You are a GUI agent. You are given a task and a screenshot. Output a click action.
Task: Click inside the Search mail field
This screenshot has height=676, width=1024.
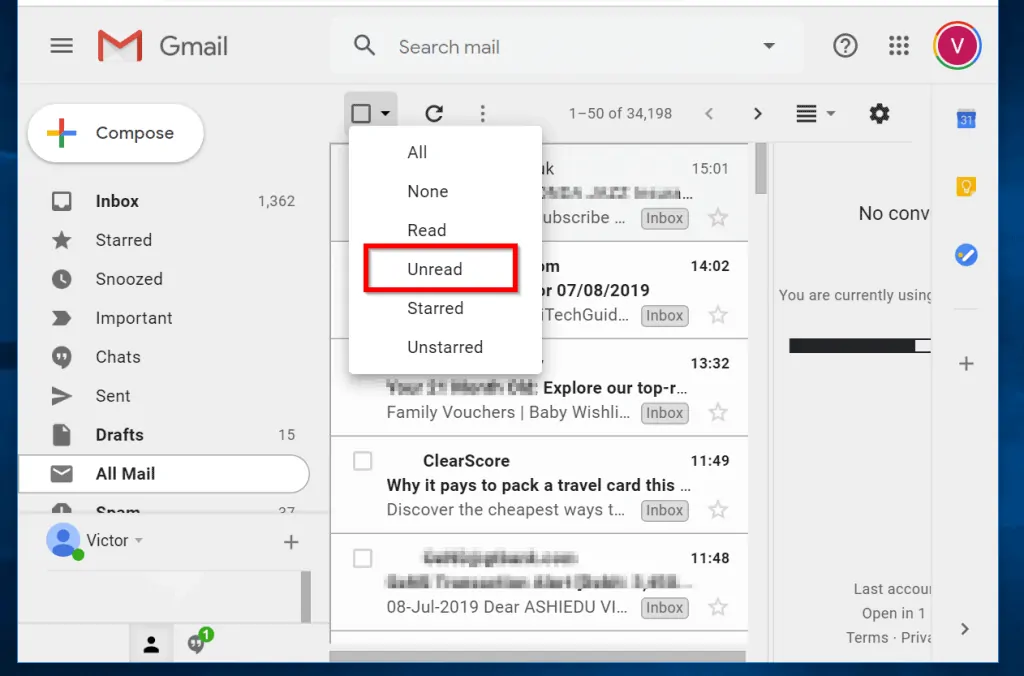(x=500, y=46)
